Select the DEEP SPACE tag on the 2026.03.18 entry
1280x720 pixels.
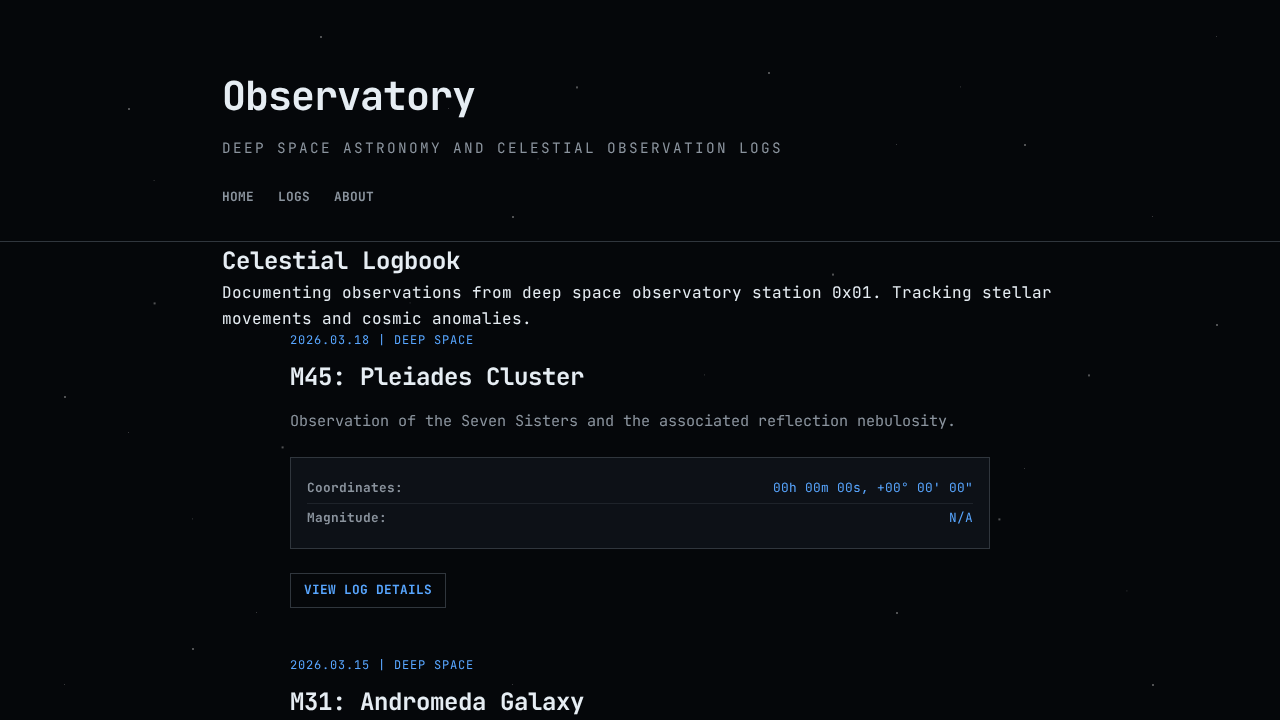433,339
